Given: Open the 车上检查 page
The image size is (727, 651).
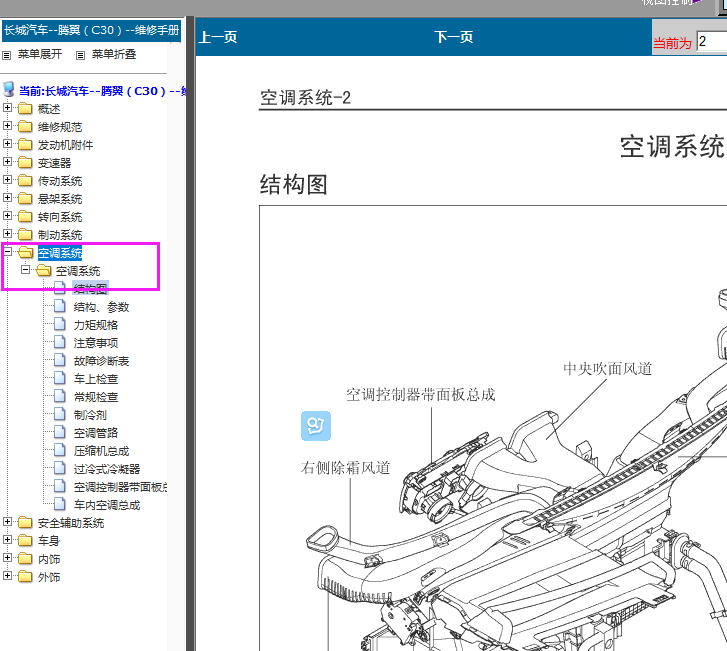Looking at the screenshot, I should 96,379.
